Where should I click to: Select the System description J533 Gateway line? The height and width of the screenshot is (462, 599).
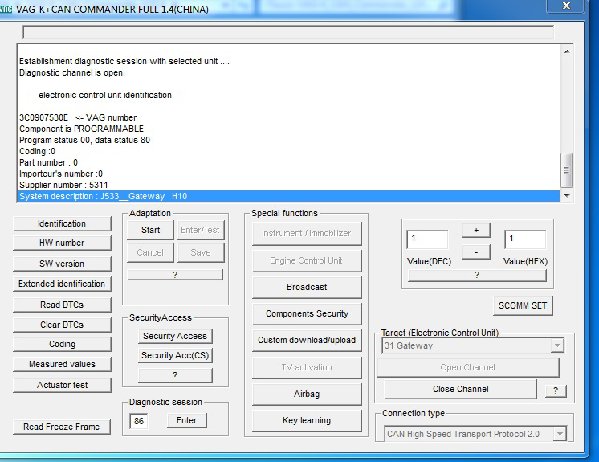[289, 196]
